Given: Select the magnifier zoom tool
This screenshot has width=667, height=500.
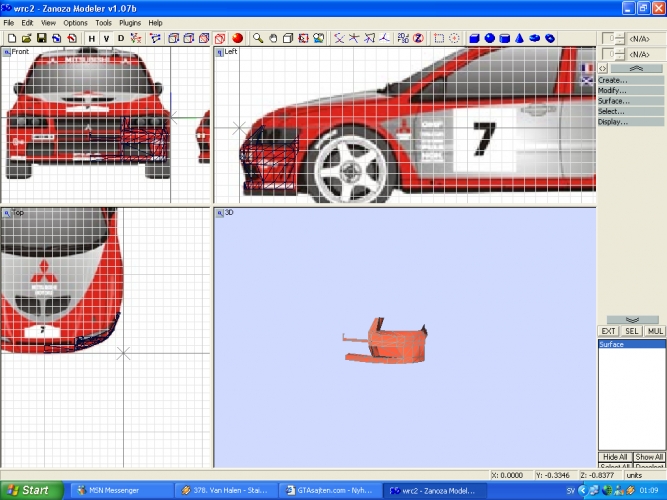Looking at the screenshot, I should click(x=257, y=38).
